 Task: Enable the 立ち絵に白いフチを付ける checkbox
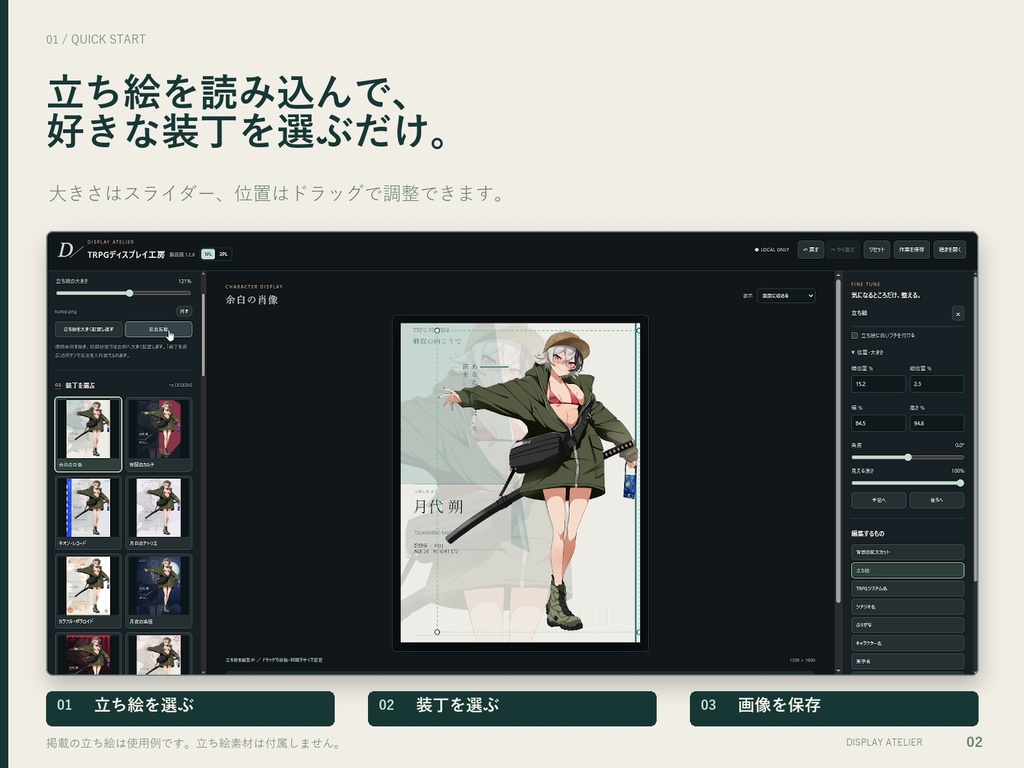tap(854, 336)
